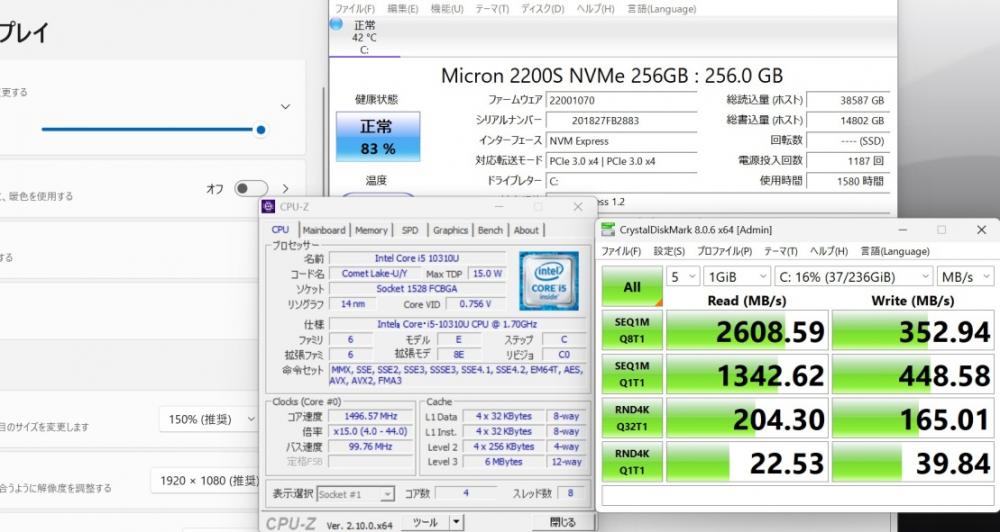Click the 1580 時間 power-on hours value
The image size is (1000, 532).
tap(848, 181)
